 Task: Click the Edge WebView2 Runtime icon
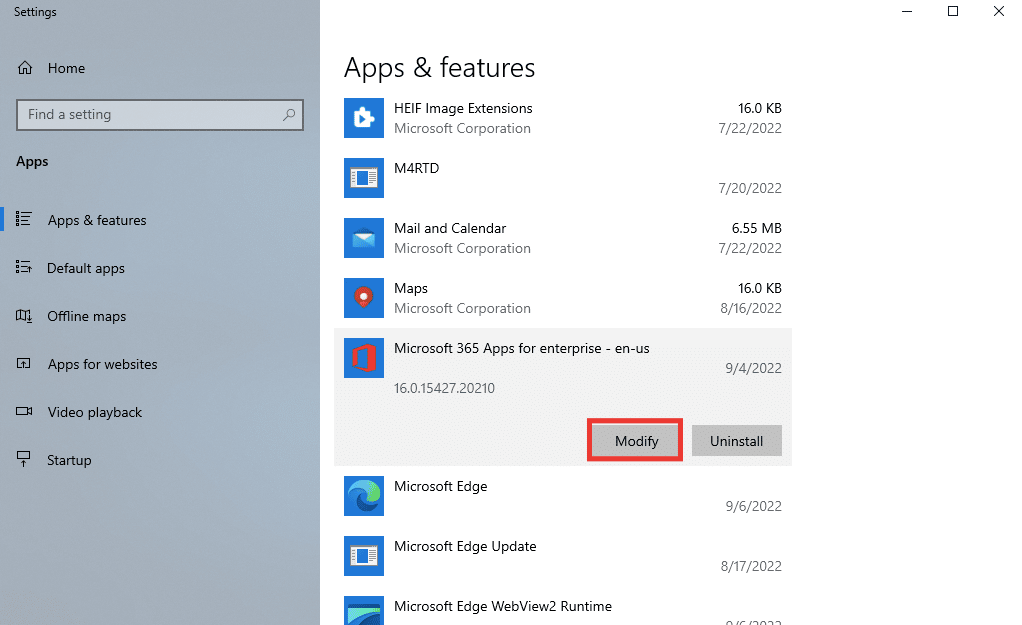[x=363, y=611]
